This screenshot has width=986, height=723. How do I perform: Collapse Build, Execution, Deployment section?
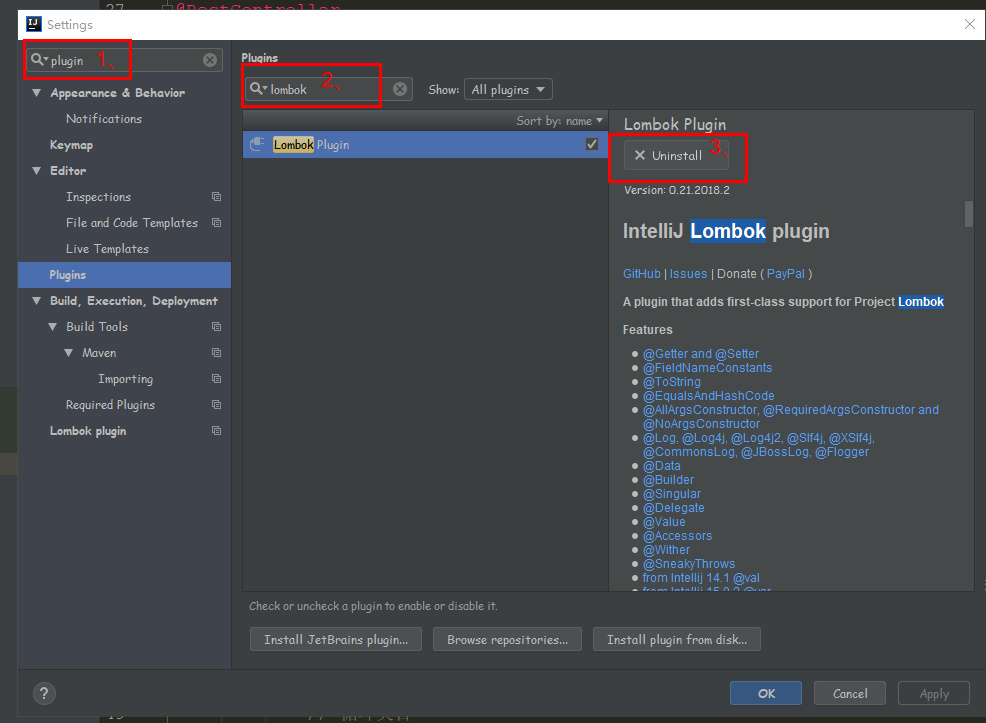click(36, 301)
